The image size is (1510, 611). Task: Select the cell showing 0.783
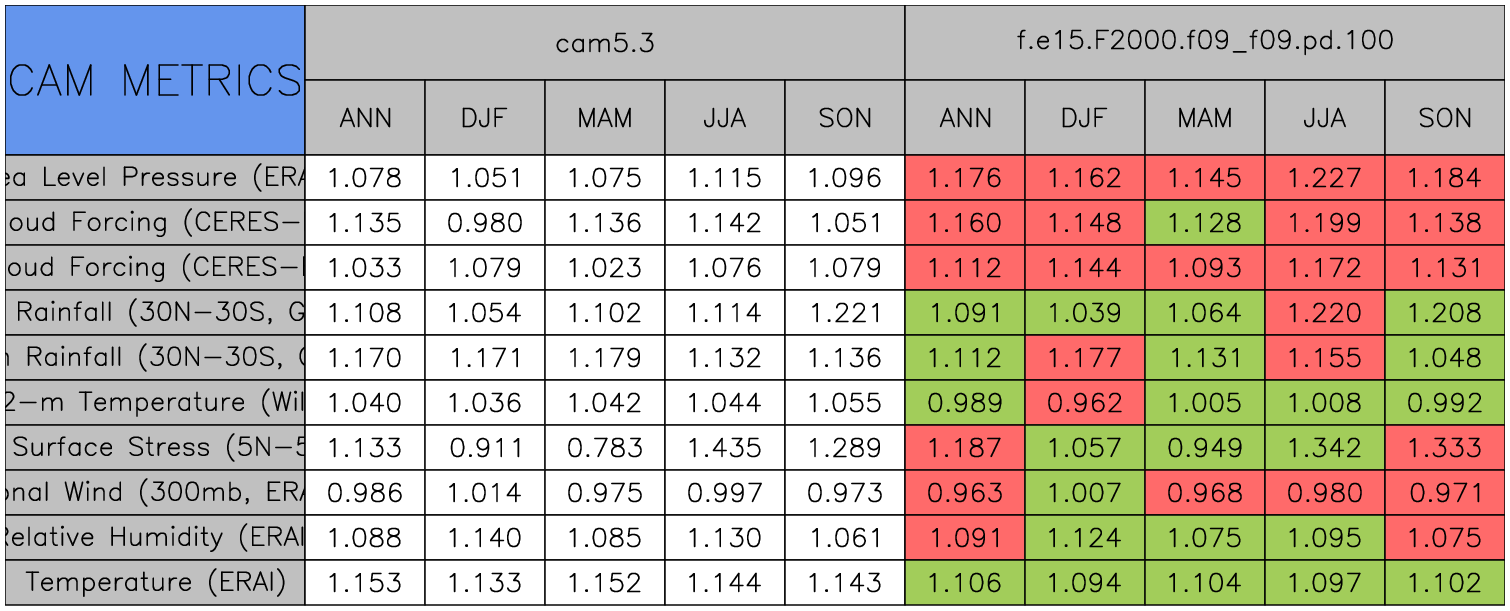[x=604, y=447]
